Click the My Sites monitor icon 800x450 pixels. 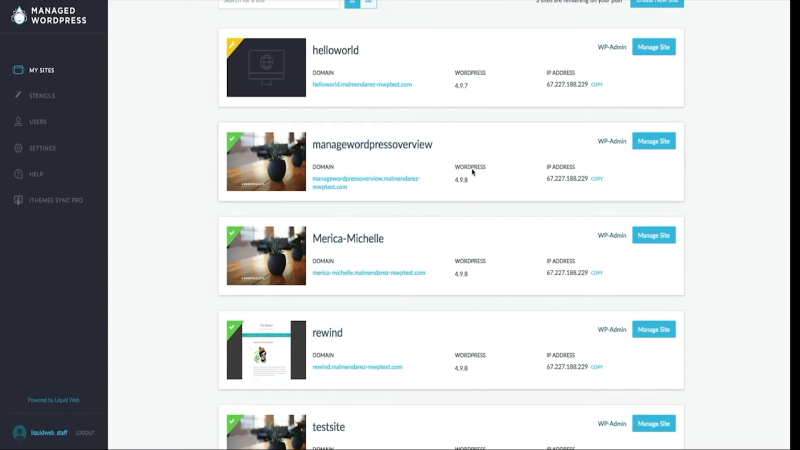(x=18, y=70)
